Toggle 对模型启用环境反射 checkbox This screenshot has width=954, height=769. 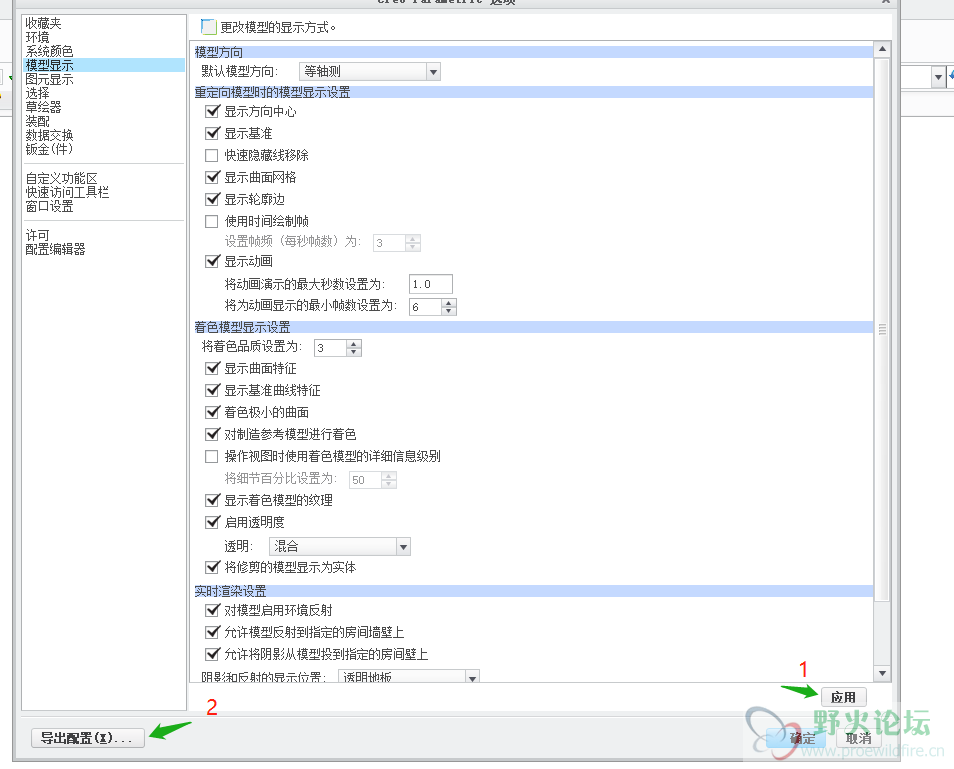coord(212,610)
